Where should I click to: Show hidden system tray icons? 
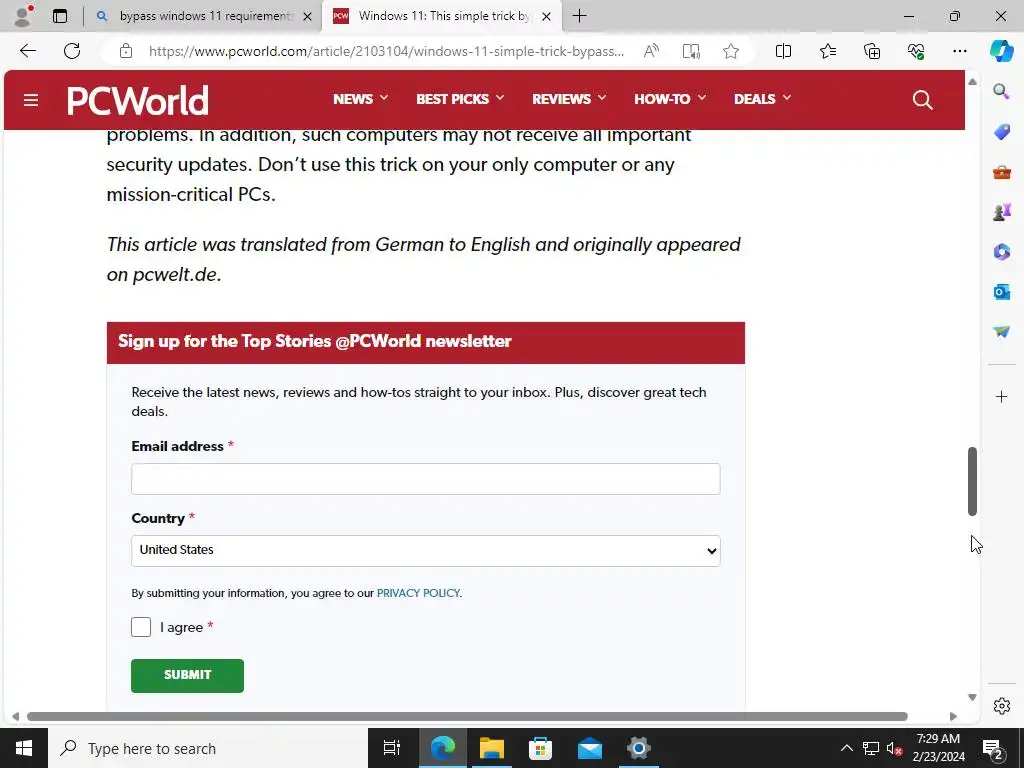(x=846, y=748)
